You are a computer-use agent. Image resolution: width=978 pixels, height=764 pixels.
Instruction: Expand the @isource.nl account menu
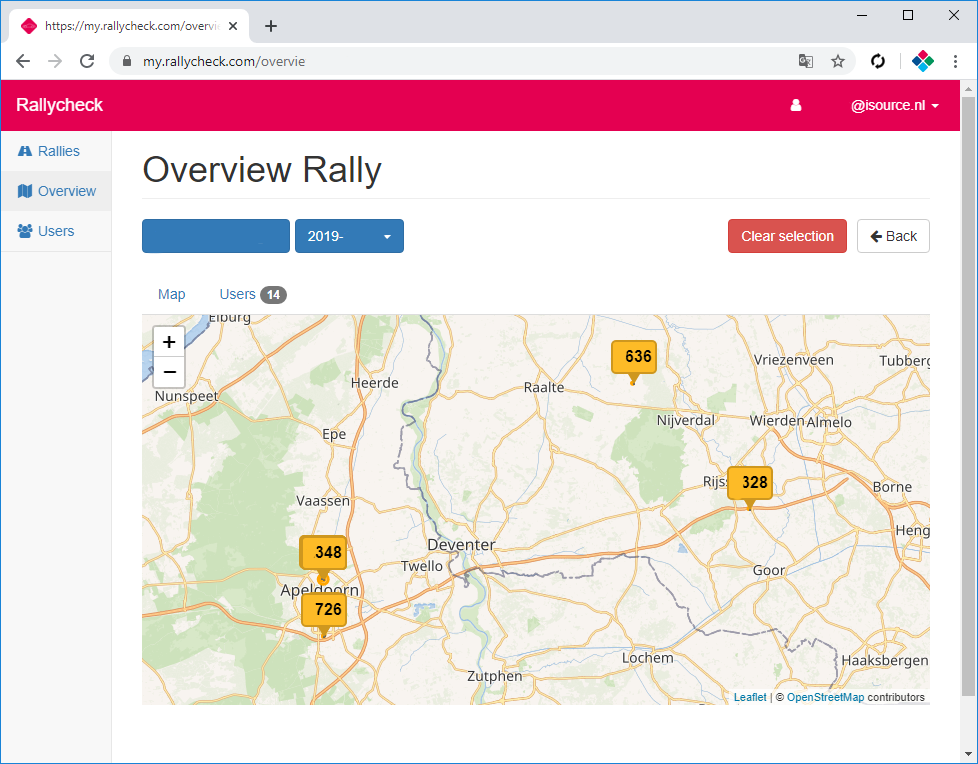894,105
